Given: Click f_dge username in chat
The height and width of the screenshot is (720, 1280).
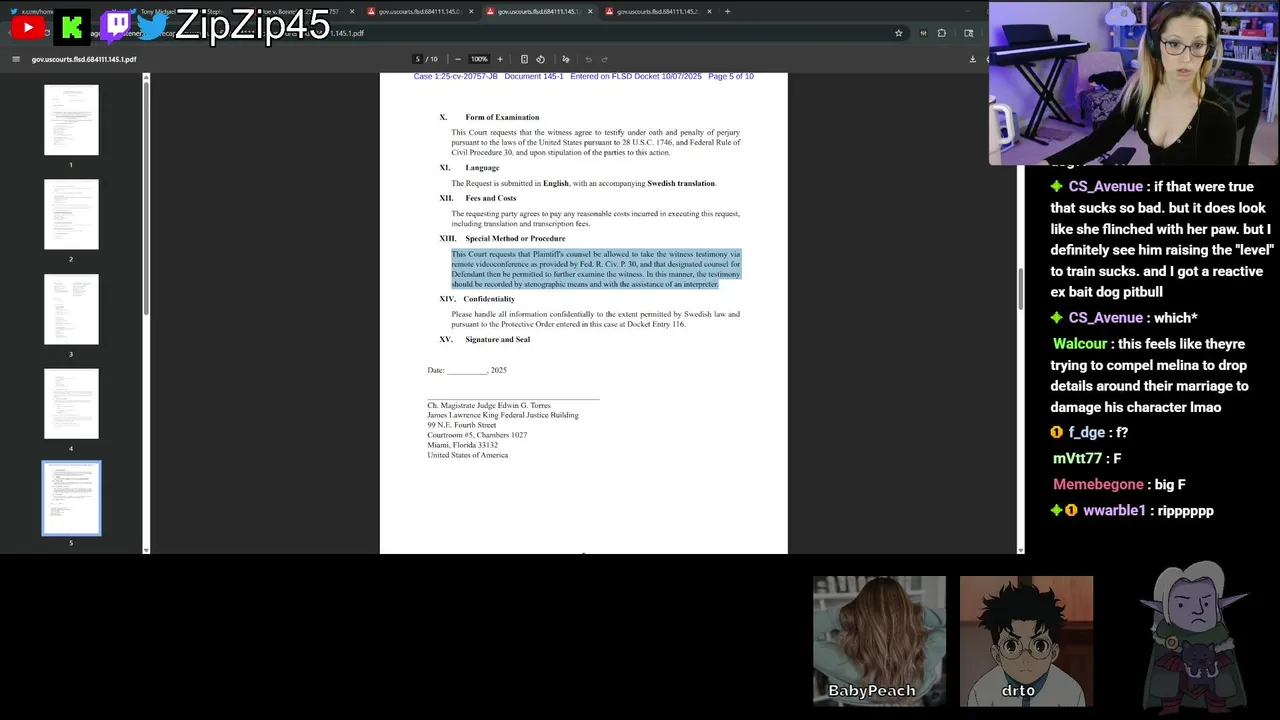Looking at the screenshot, I should point(1087,432).
